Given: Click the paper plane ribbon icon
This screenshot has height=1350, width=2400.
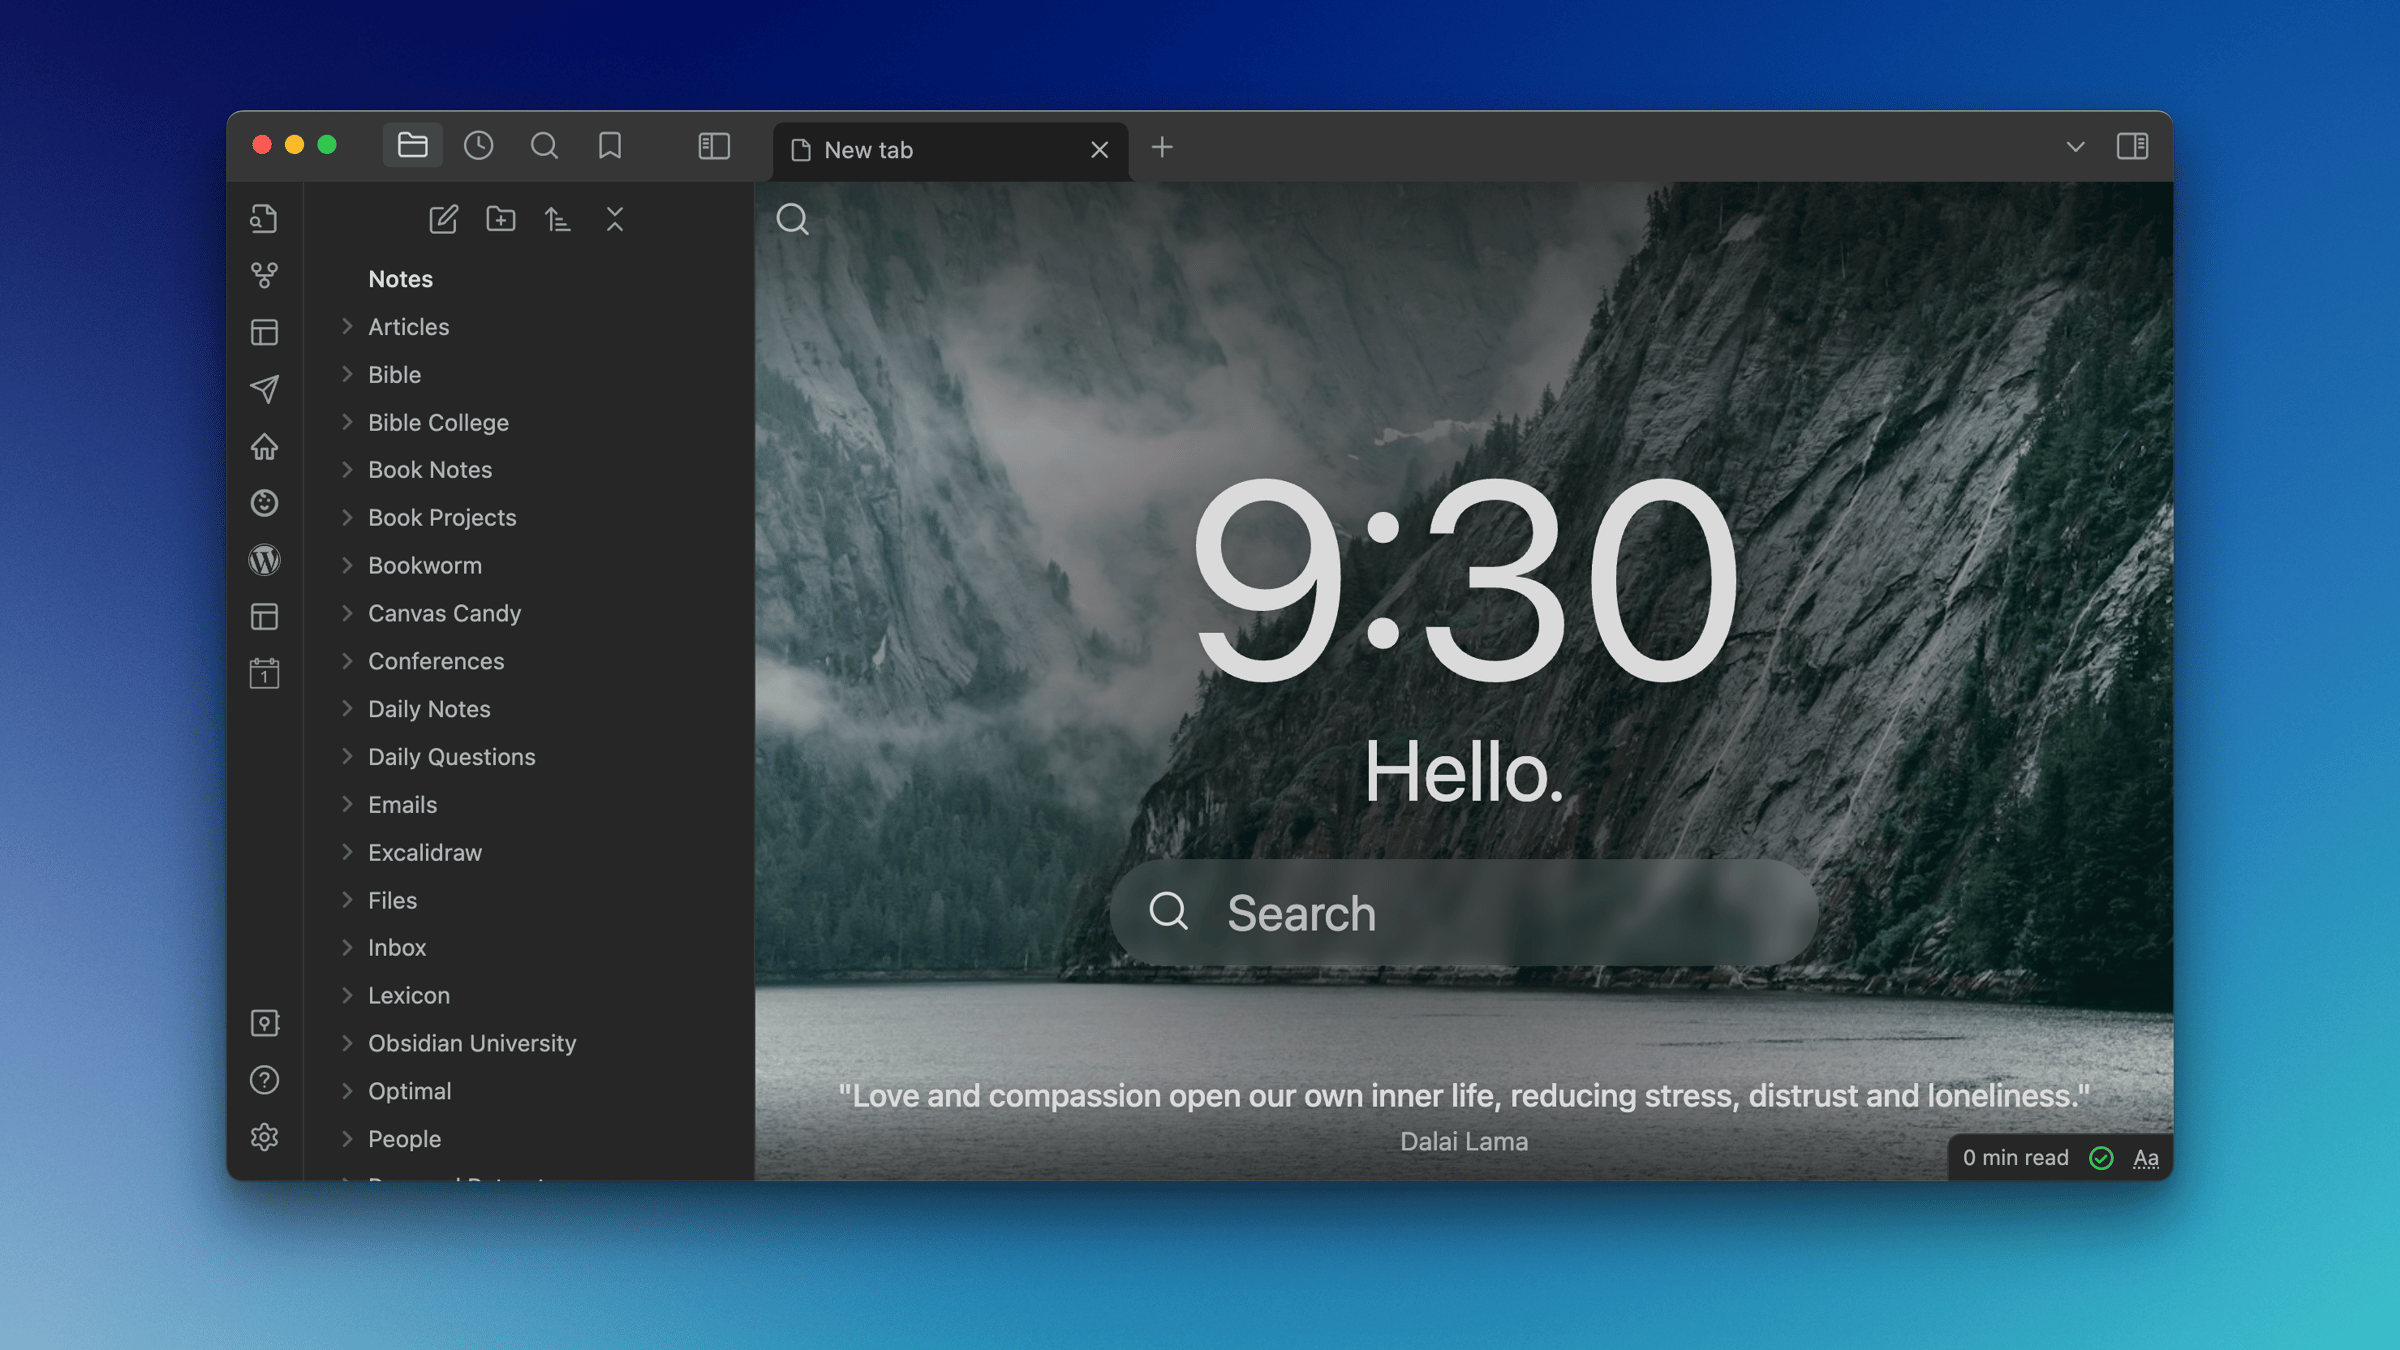Looking at the screenshot, I should pos(264,389).
